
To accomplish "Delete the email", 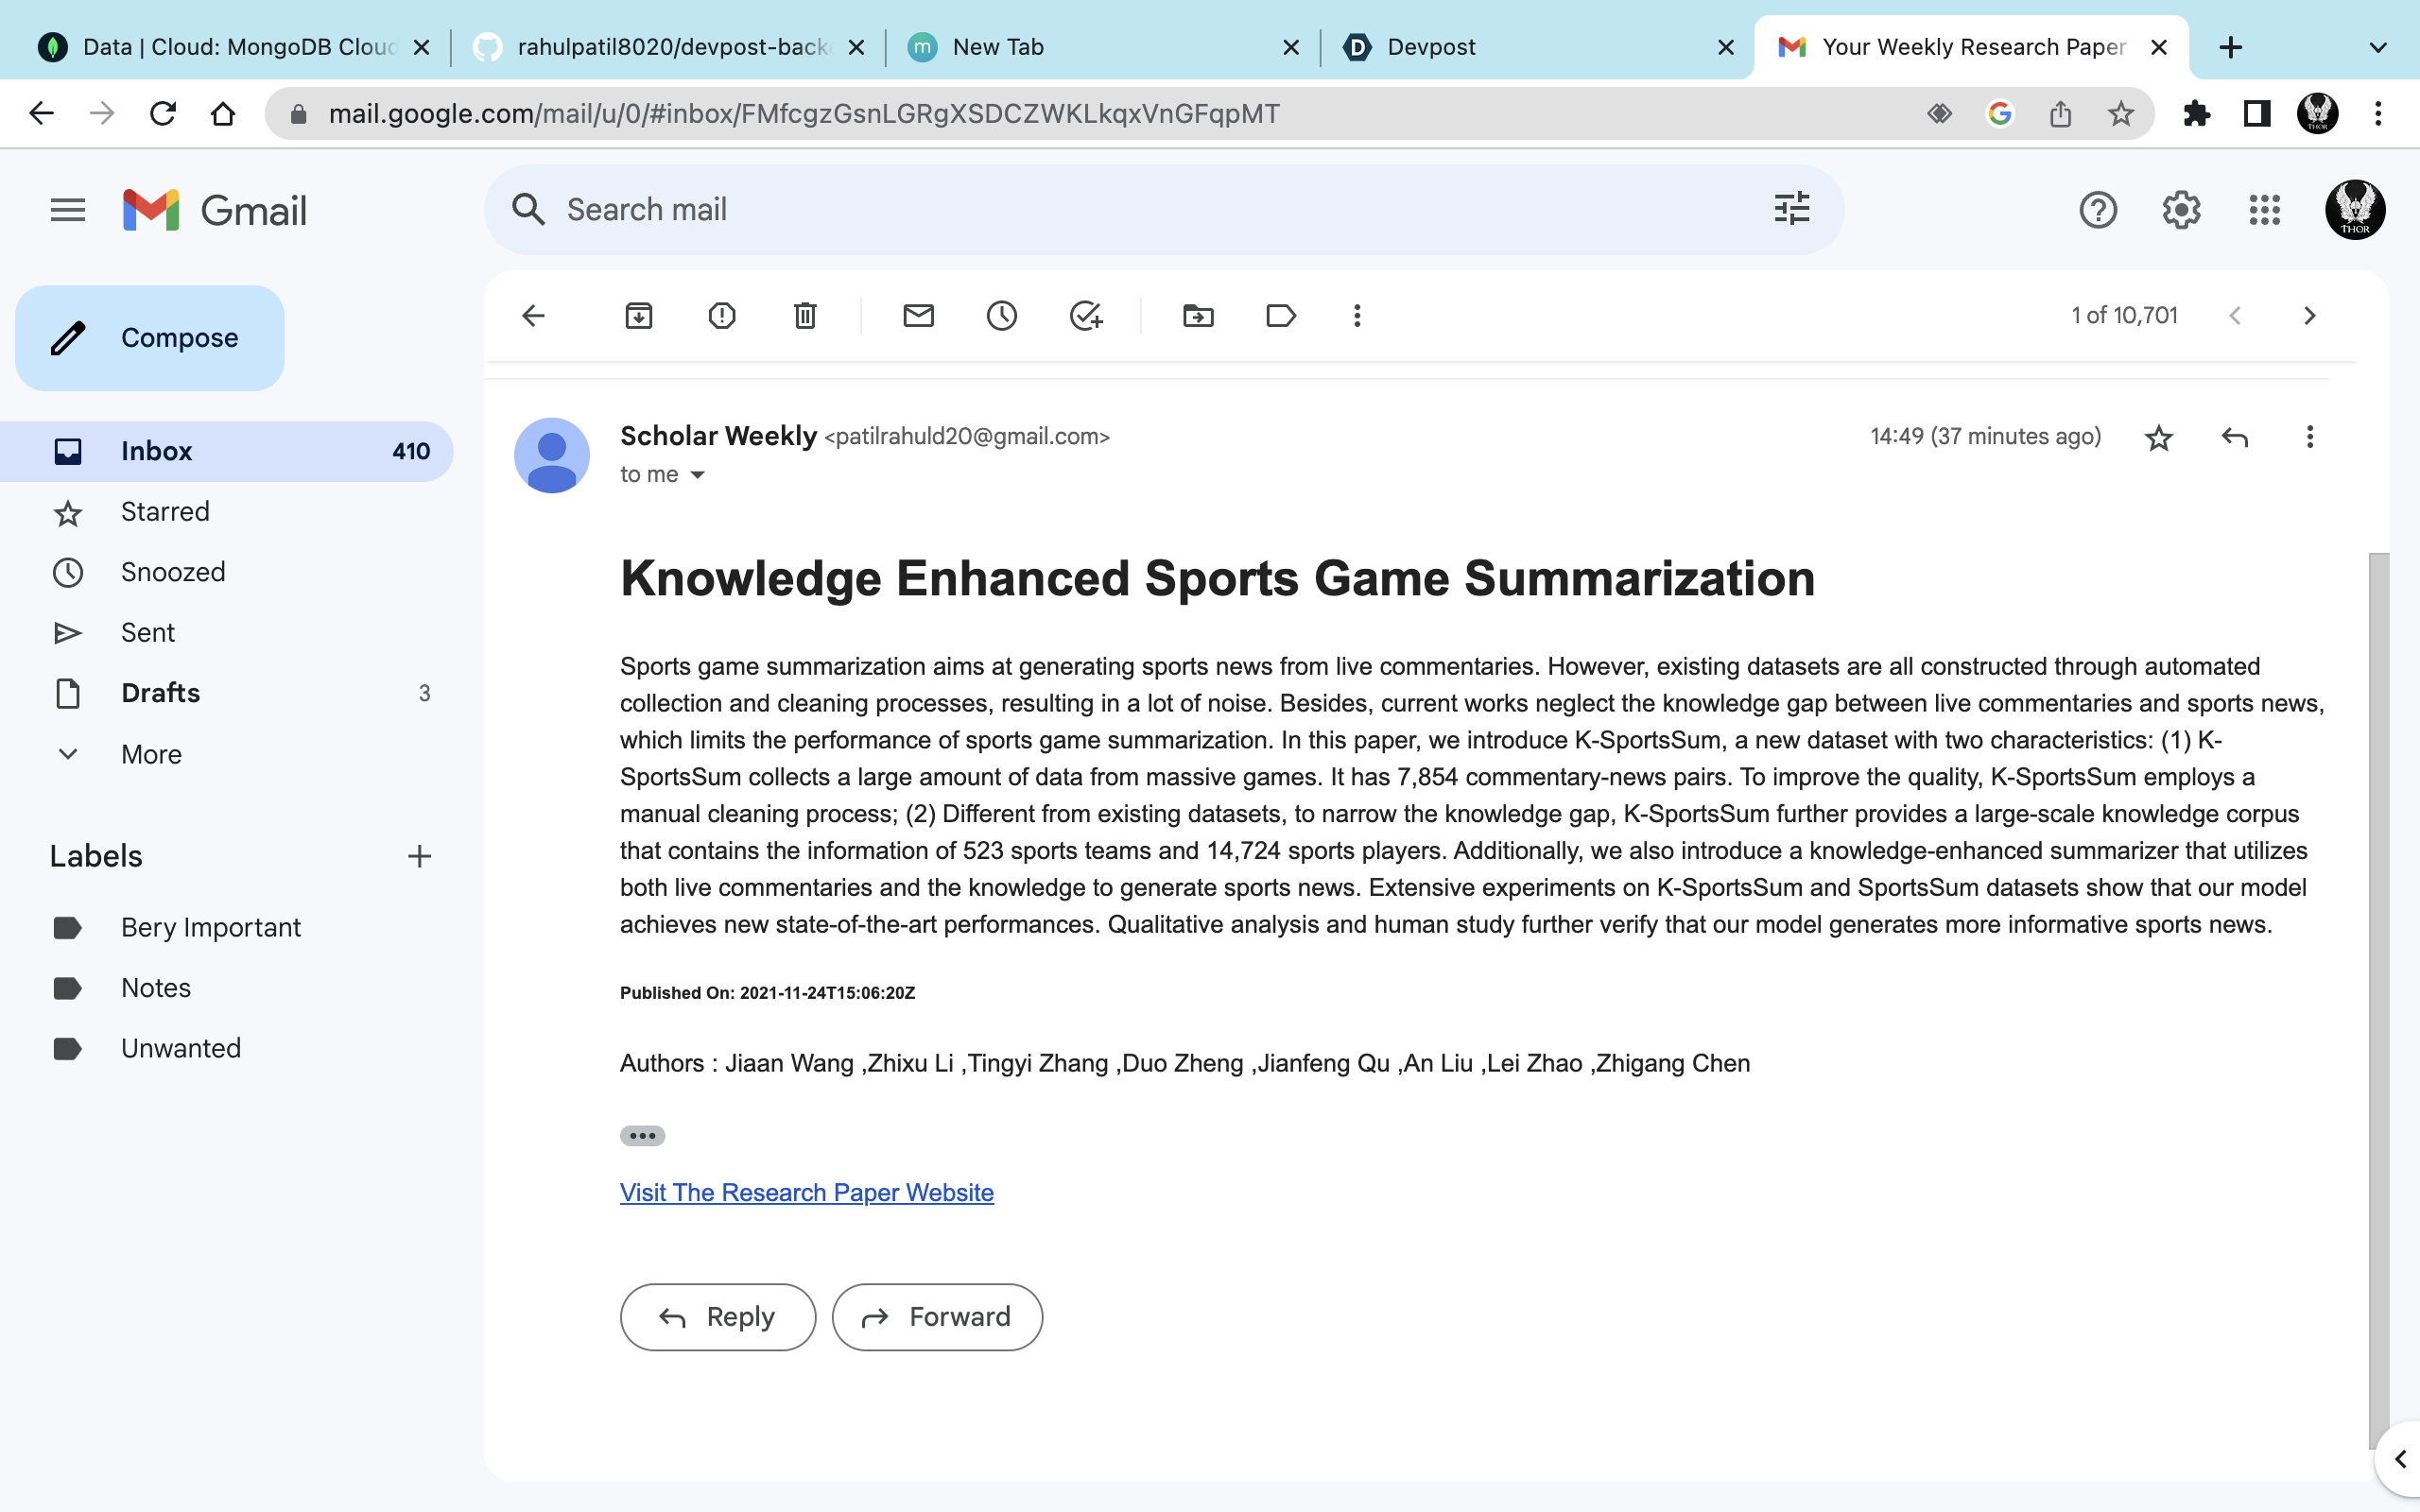I will (804, 315).
